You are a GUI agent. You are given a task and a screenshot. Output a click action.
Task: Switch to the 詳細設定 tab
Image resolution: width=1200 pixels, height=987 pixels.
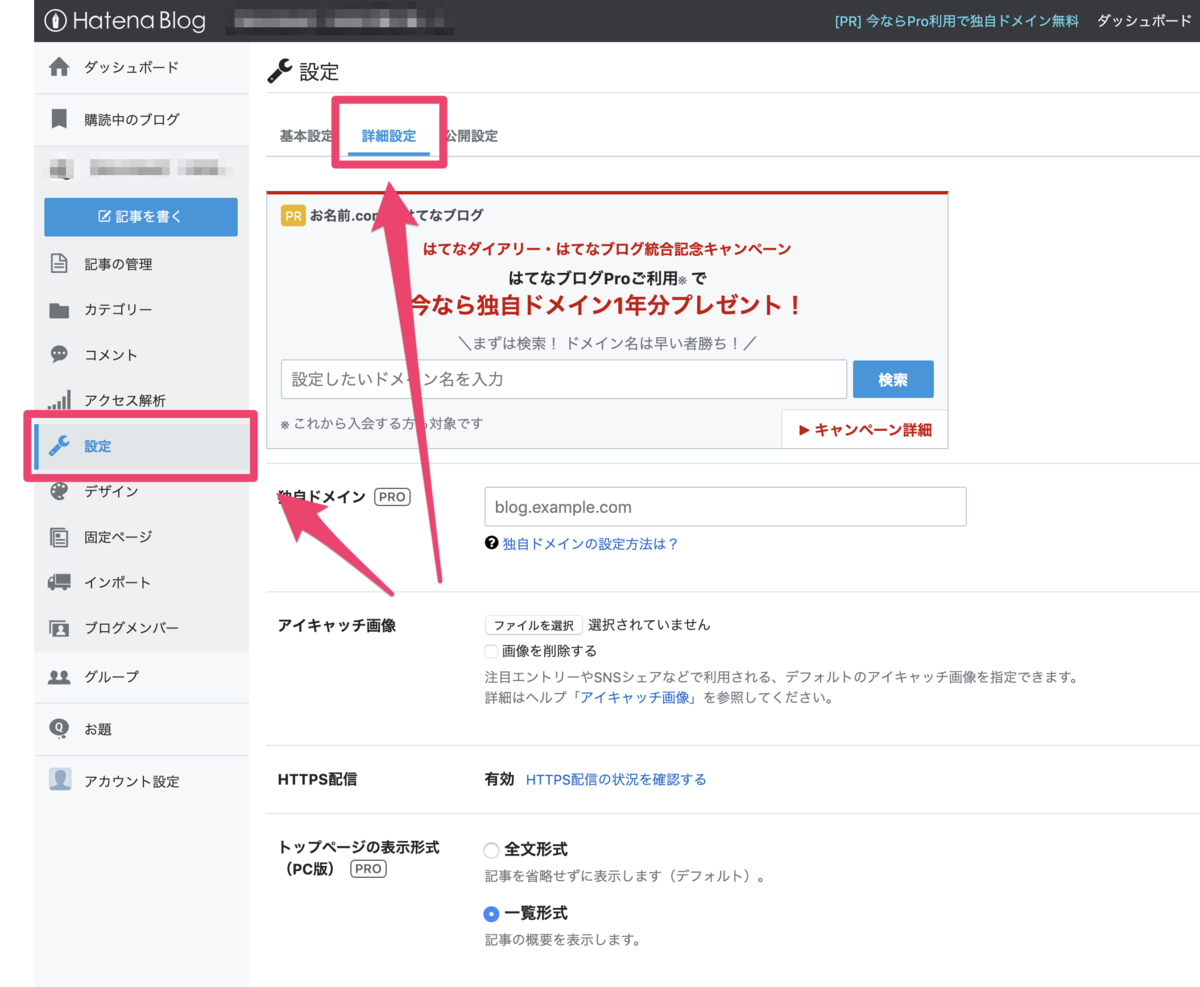[x=389, y=136]
